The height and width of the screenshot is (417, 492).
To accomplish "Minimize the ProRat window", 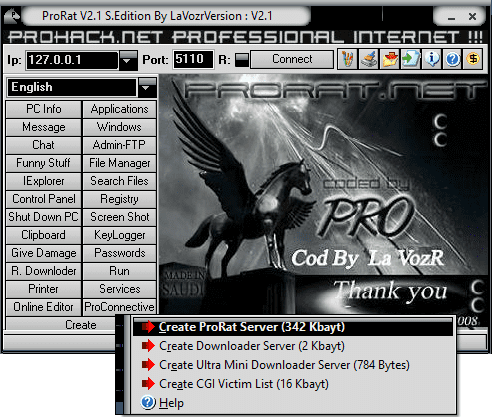I will click(451, 17).
